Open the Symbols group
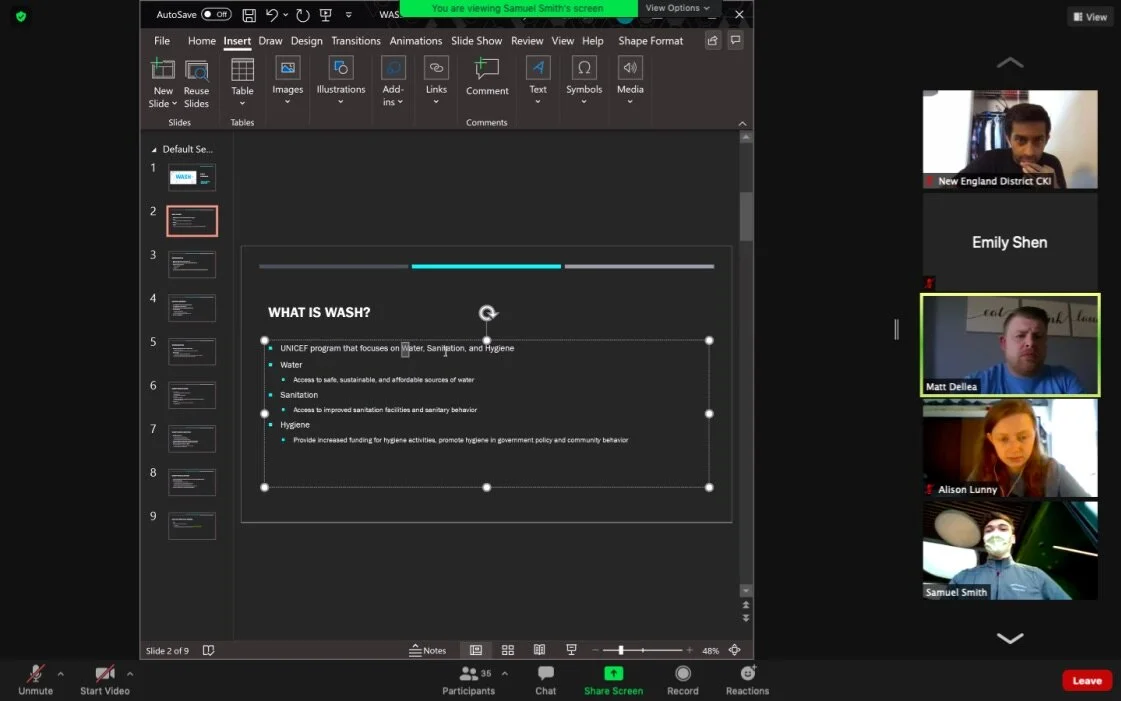This screenshot has width=1121, height=701. pyautogui.click(x=583, y=81)
